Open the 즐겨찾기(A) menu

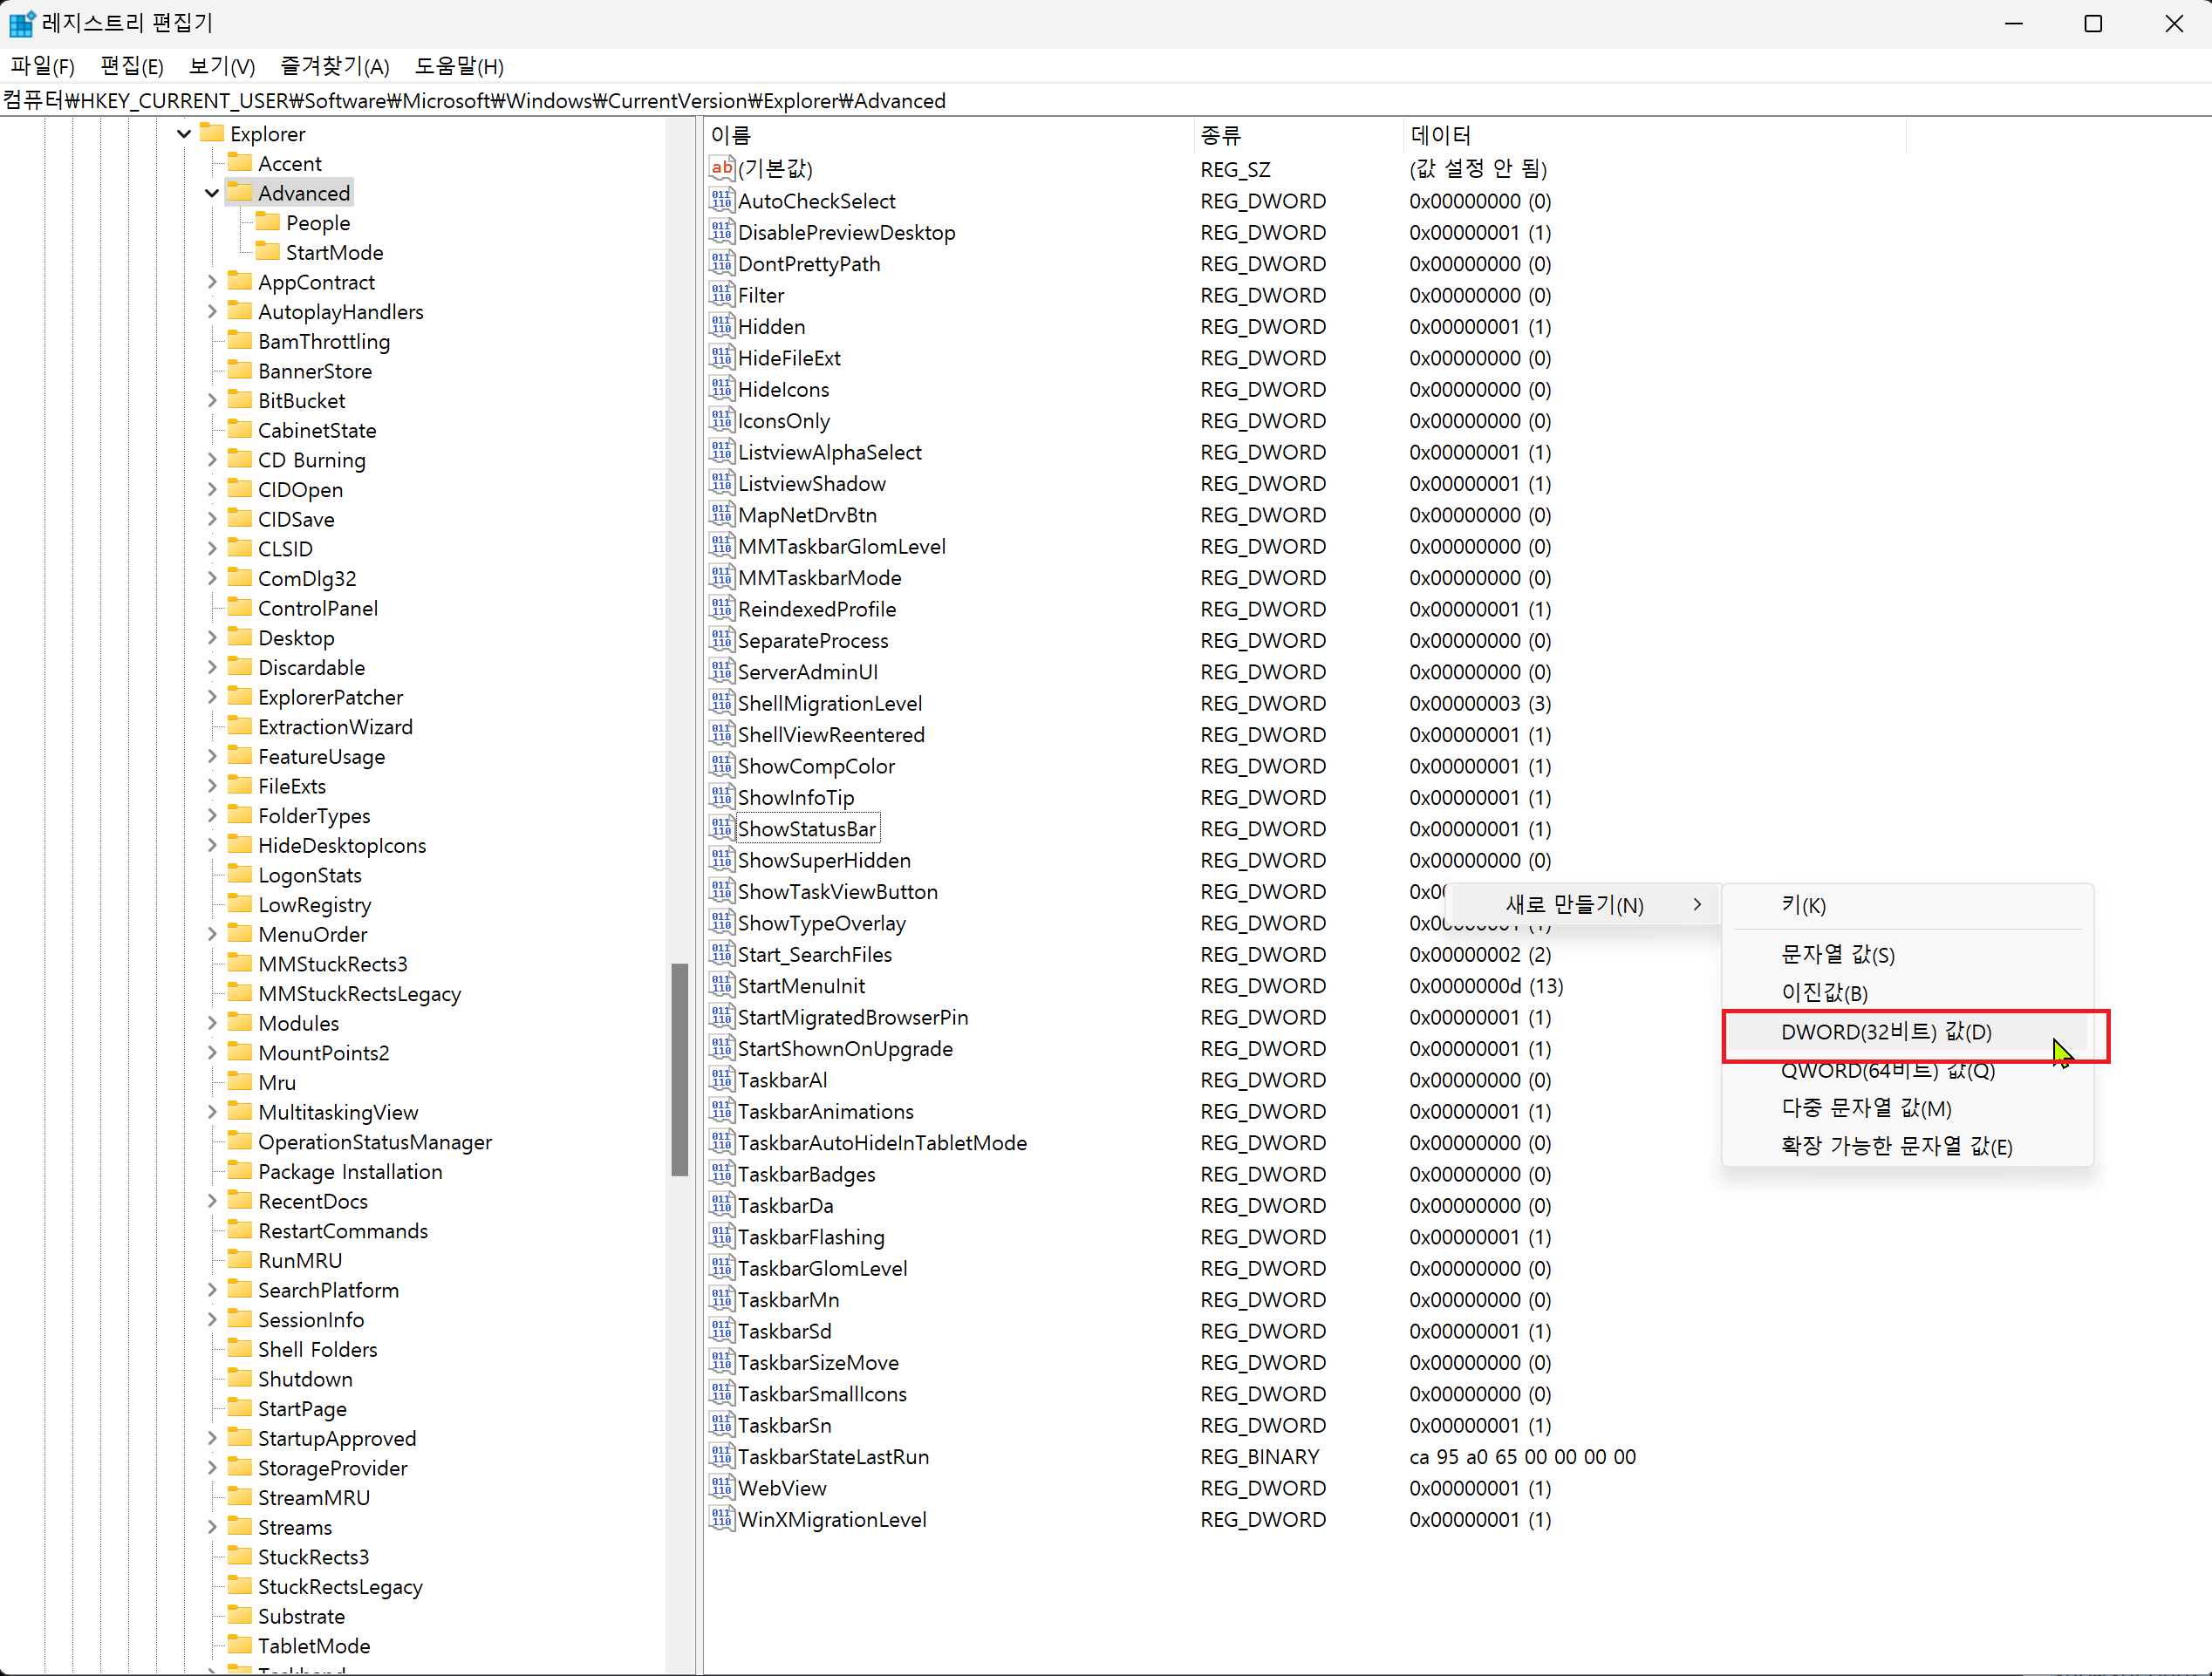[x=334, y=66]
